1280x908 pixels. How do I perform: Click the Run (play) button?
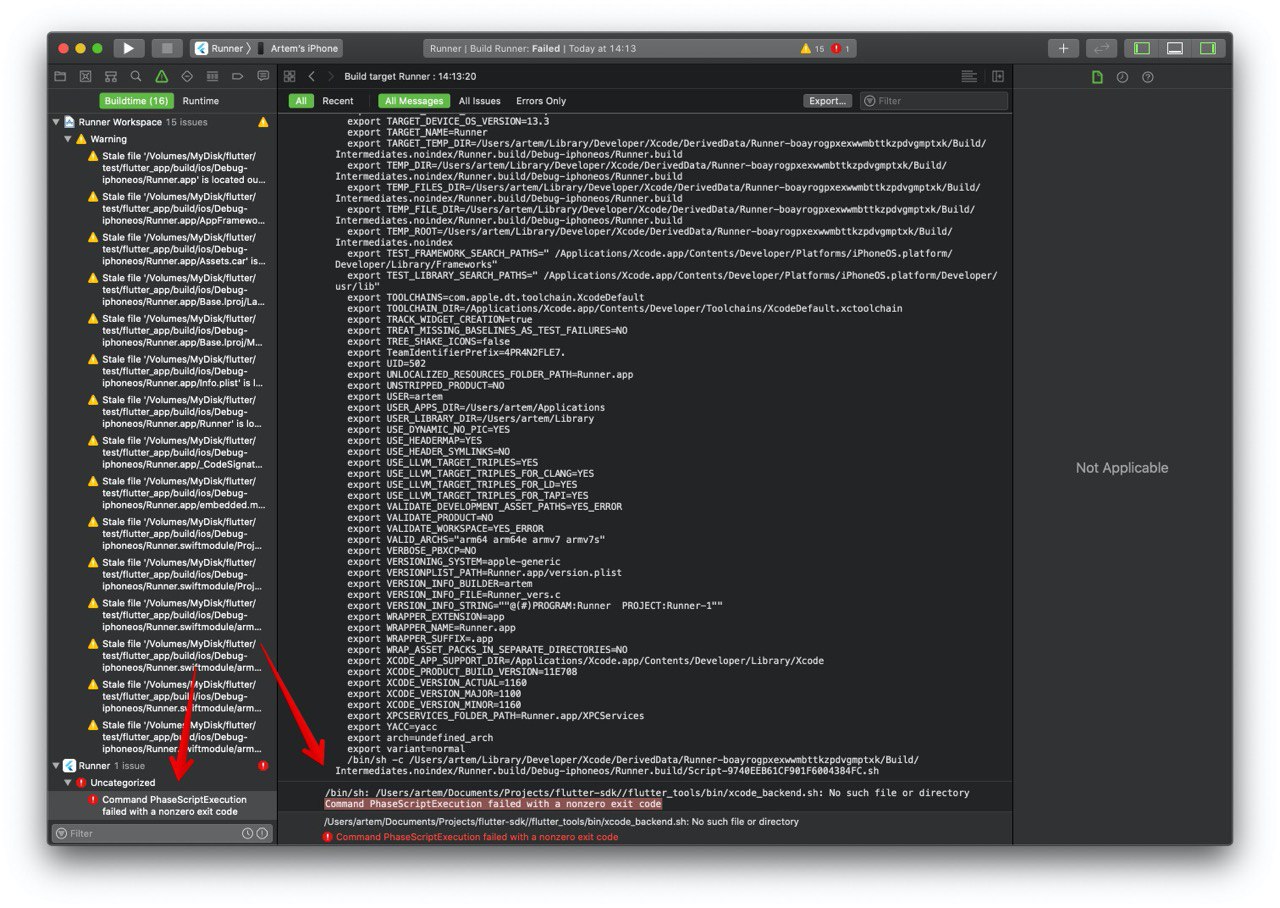point(129,48)
